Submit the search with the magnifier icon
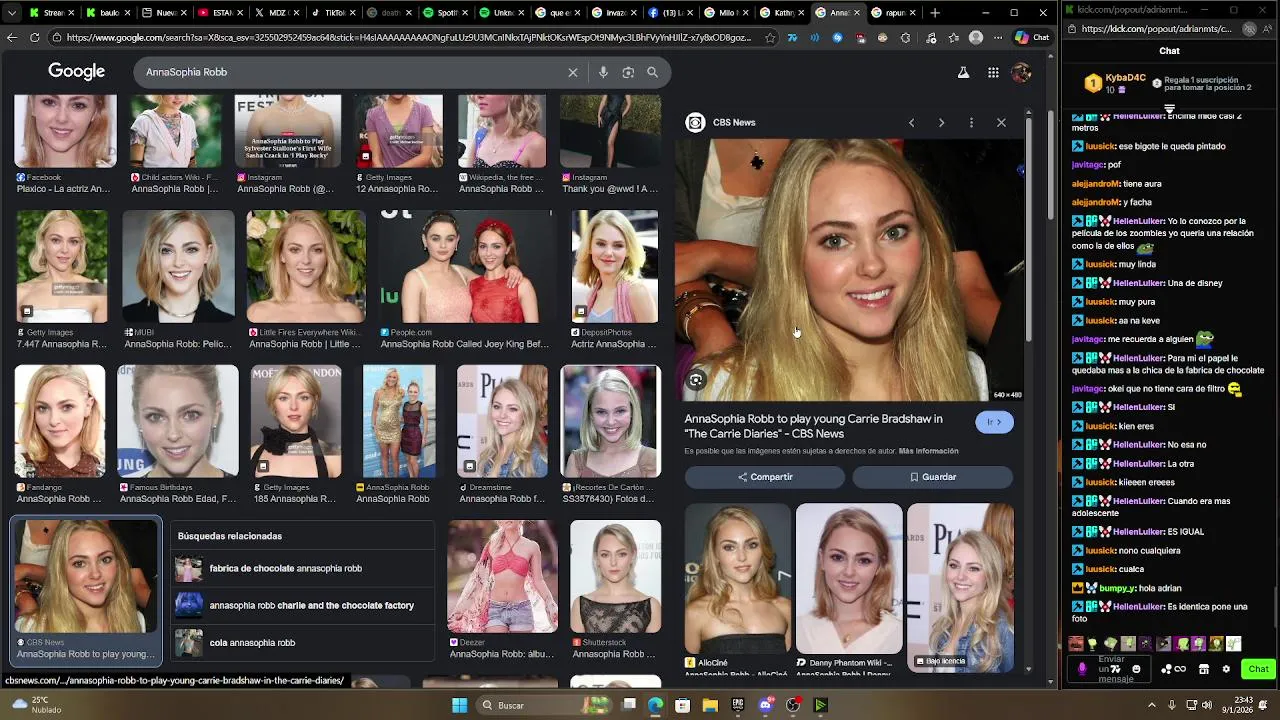The width and height of the screenshot is (1280, 720). 652,72
